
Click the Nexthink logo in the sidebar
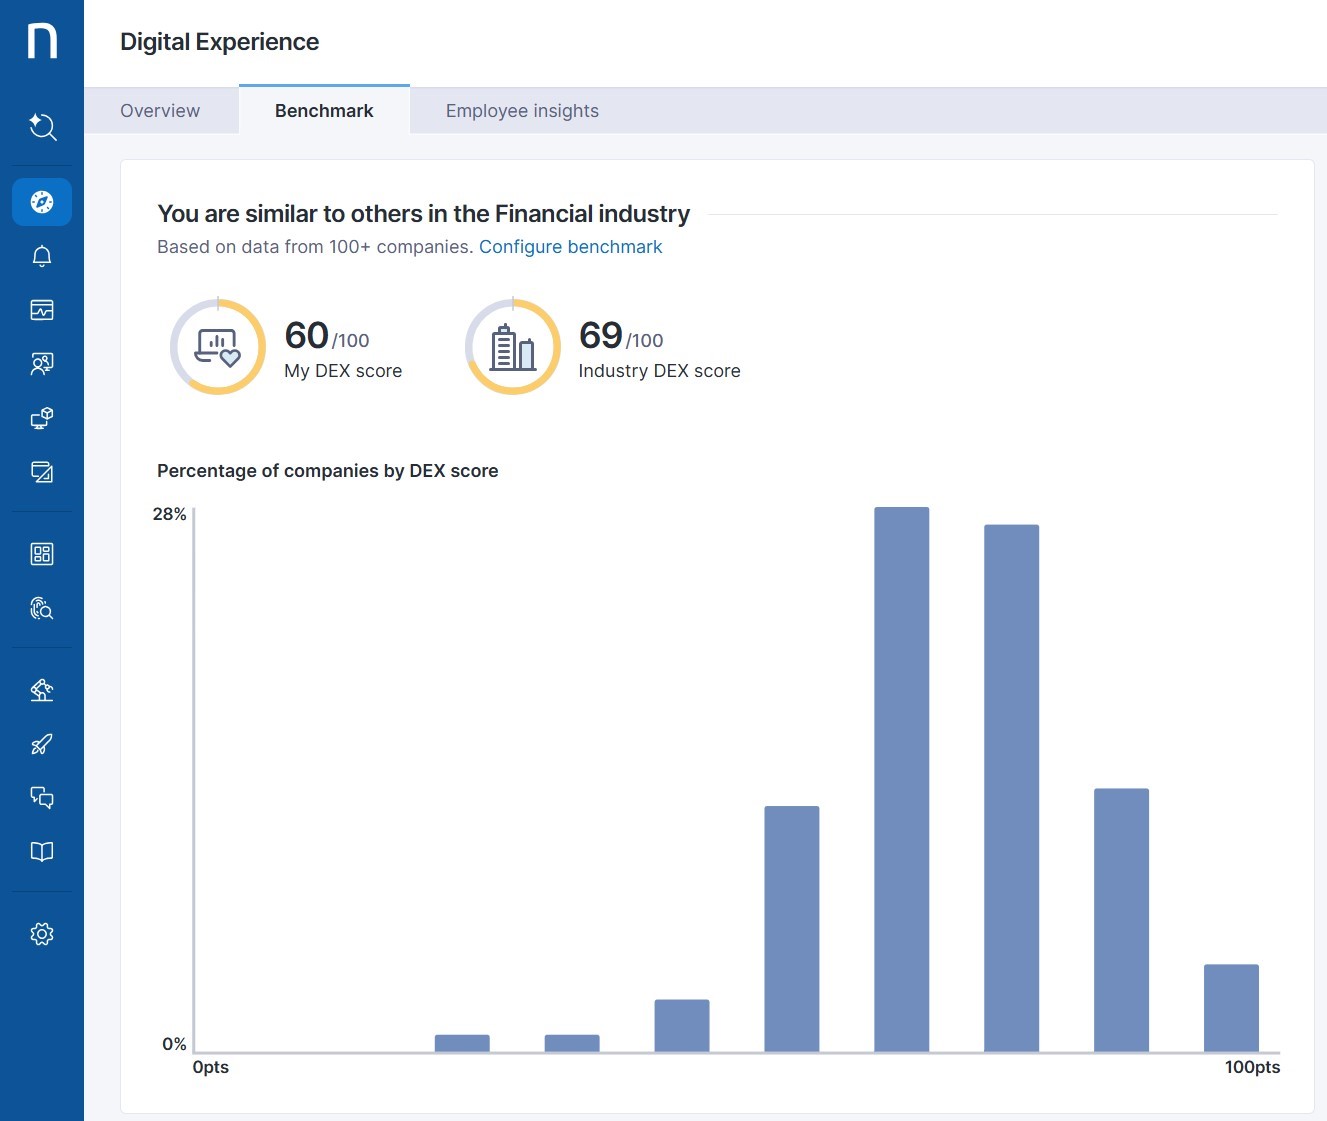pos(42,42)
